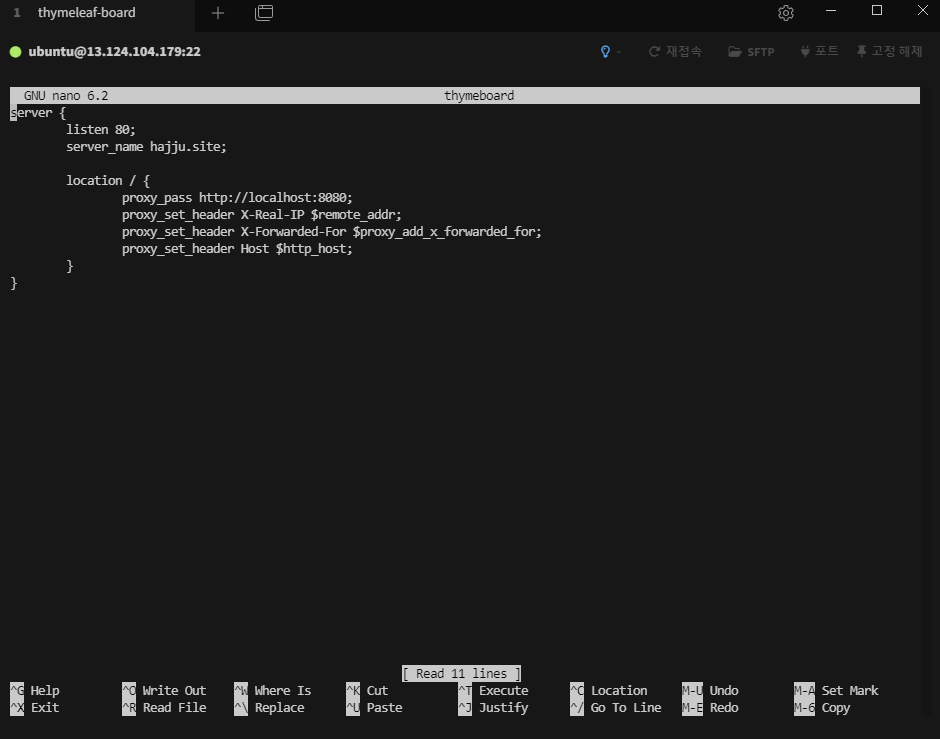The image size is (940, 739).
Task: Click the M-6 Copy shortcut
Action: pos(822,708)
